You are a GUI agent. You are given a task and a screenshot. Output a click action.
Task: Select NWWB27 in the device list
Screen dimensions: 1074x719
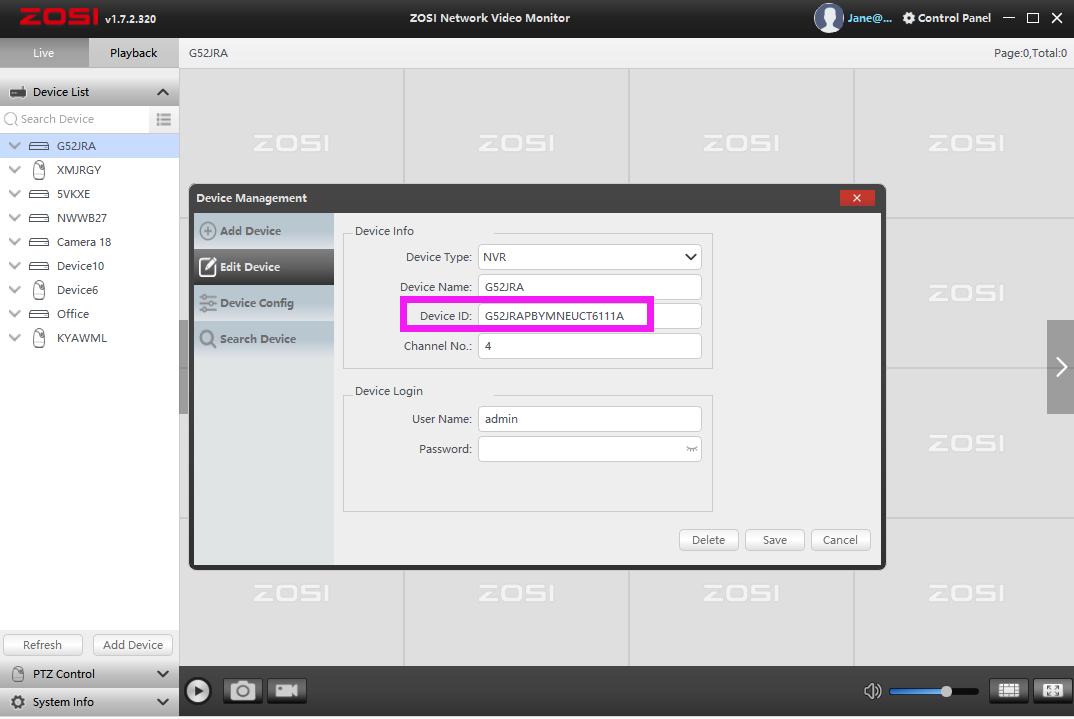pos(89,218)
